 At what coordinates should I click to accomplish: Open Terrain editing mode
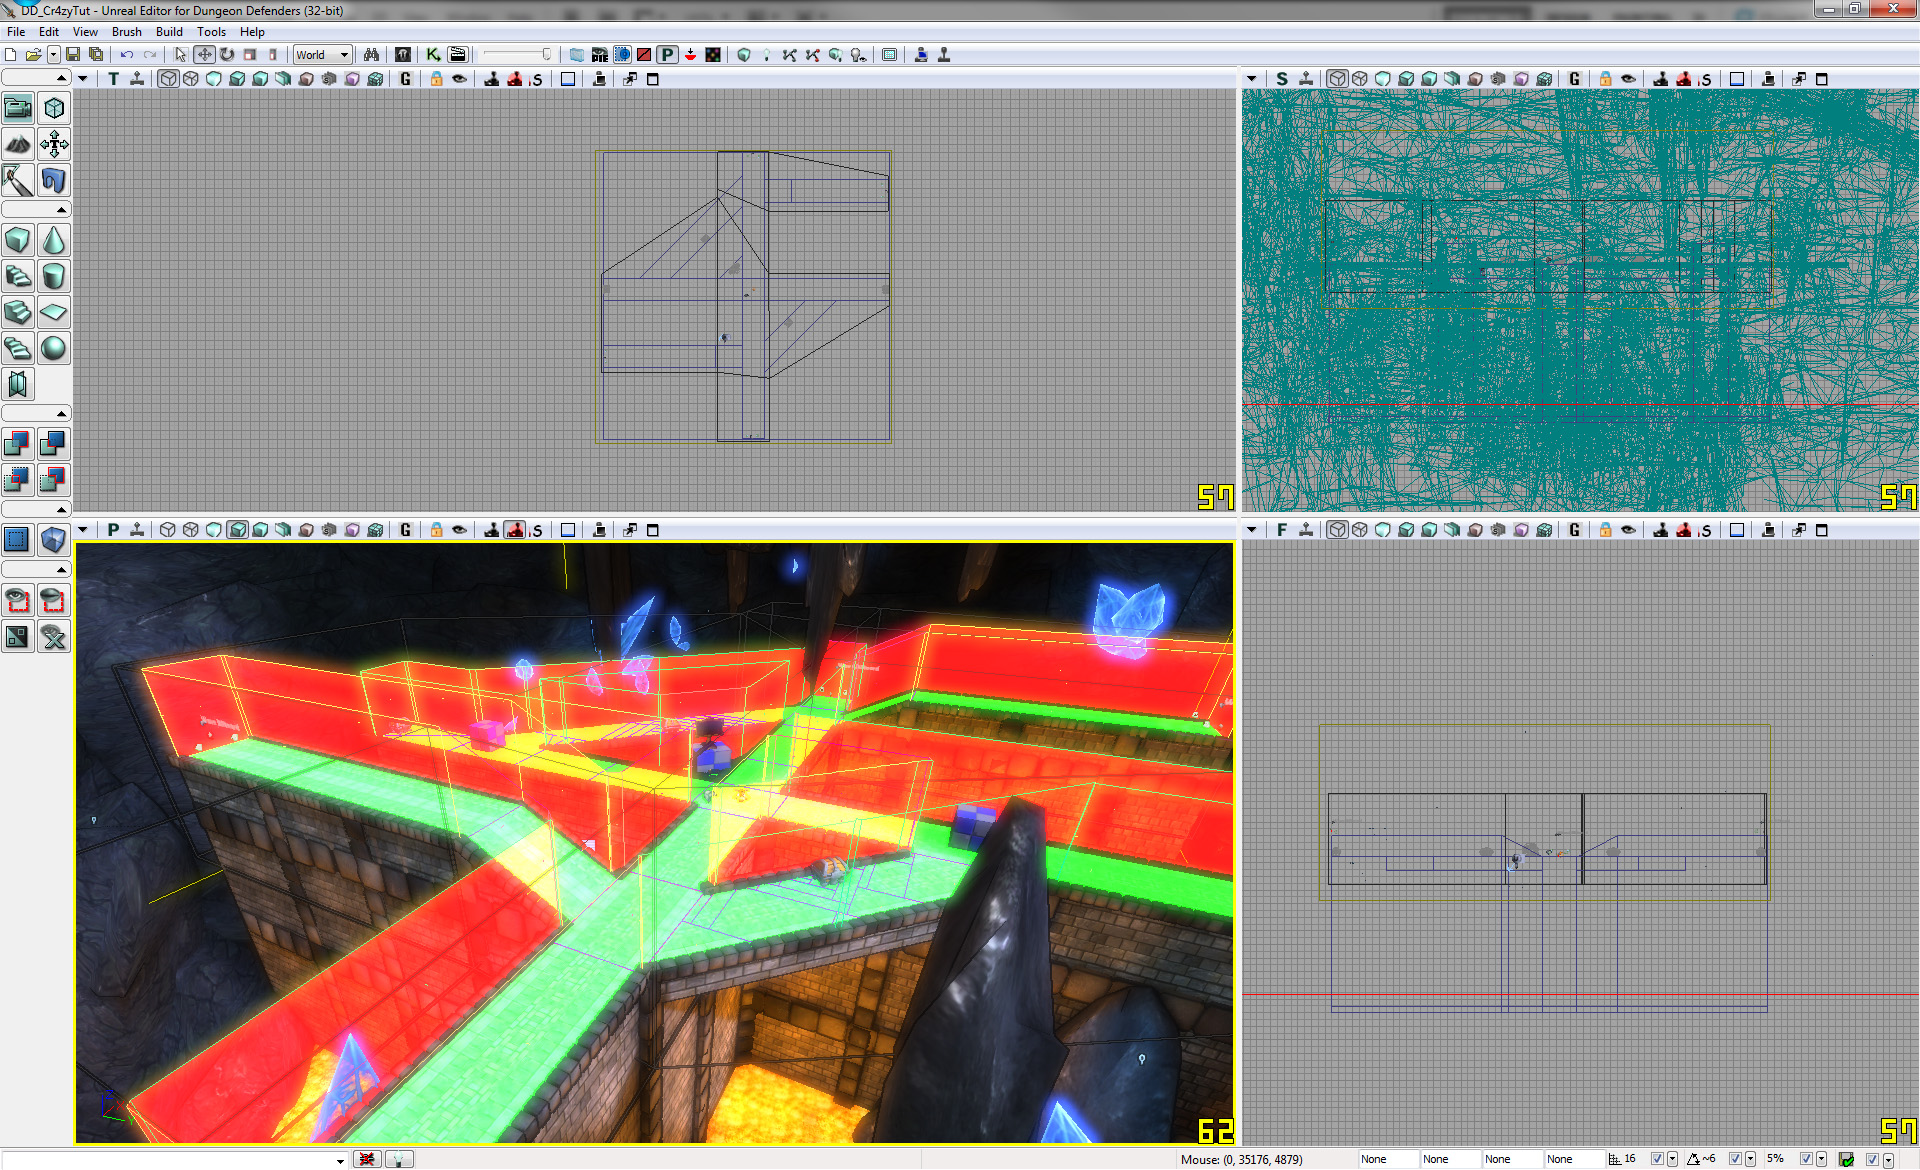18,144
